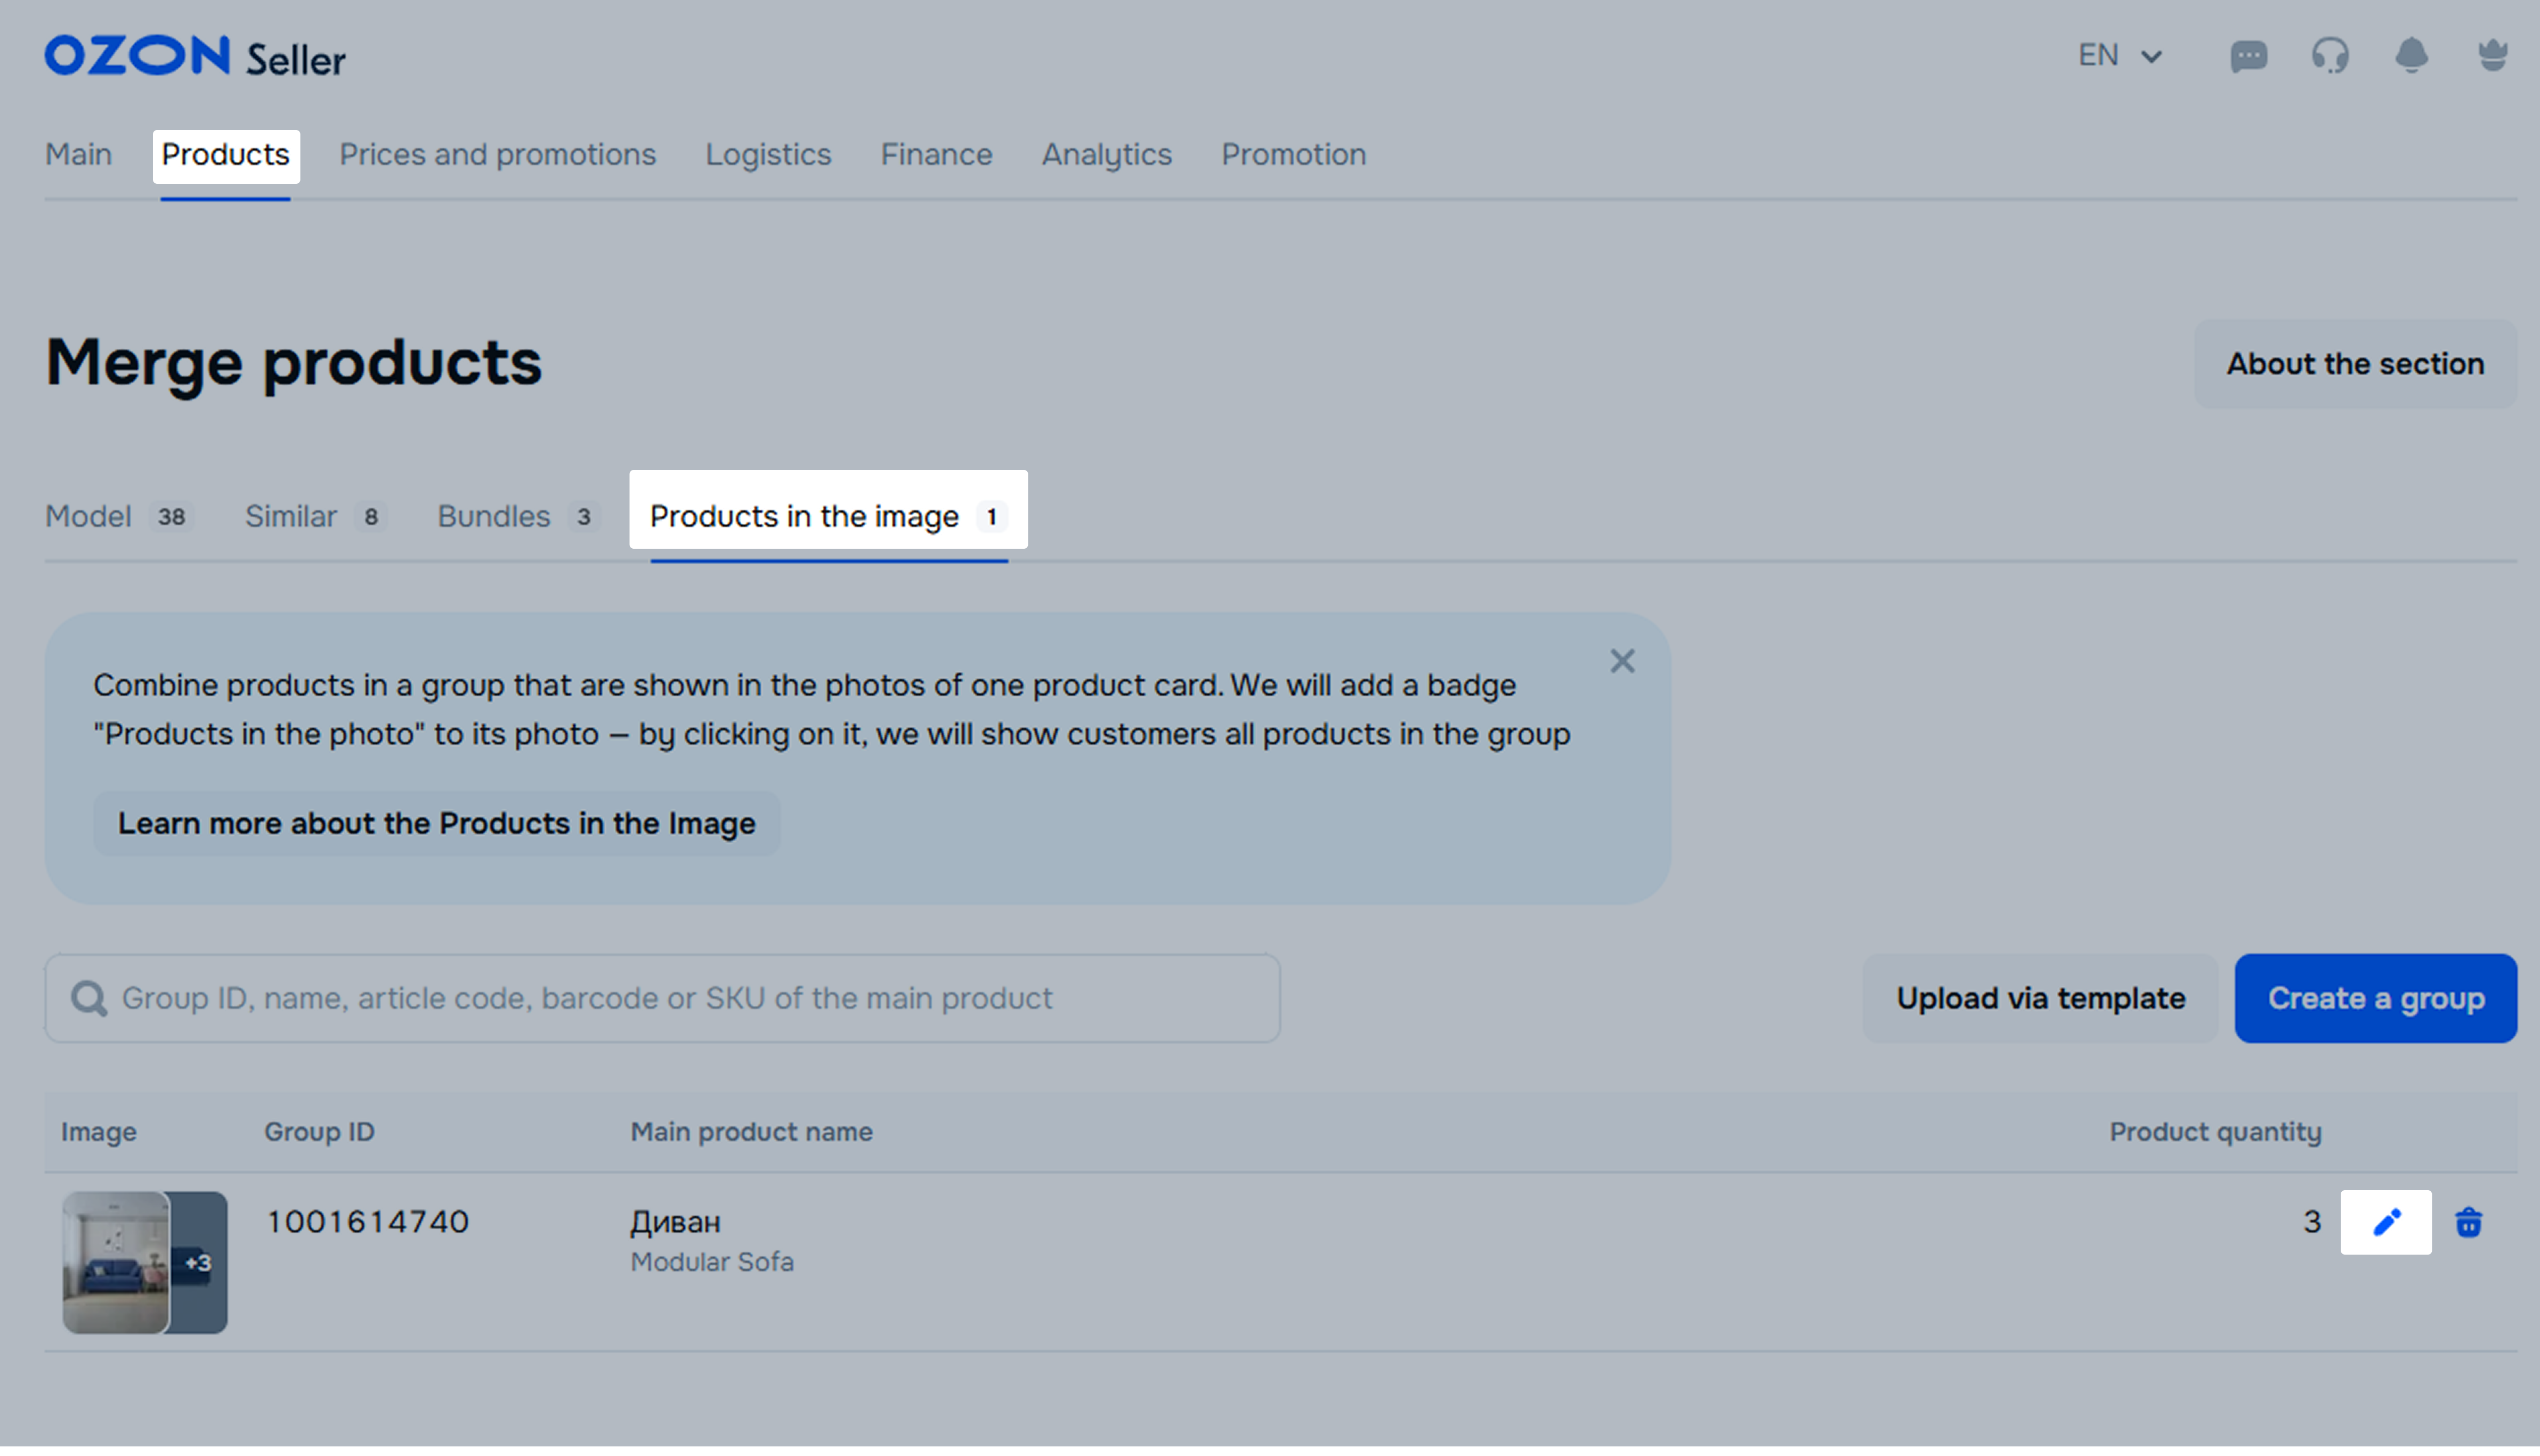The width and height of the screenshot is (2540, 1456).
Task: Open the notifications bell
Action: [2411, 56]
